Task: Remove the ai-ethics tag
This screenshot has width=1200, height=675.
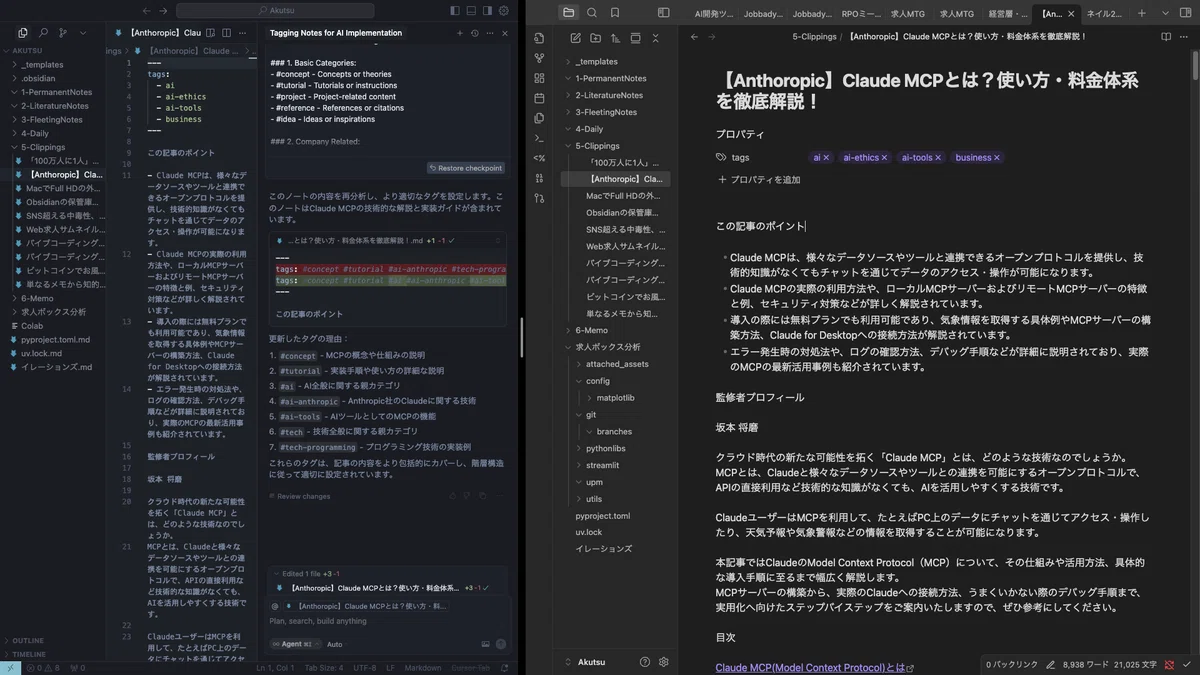Action: (885, 158)
